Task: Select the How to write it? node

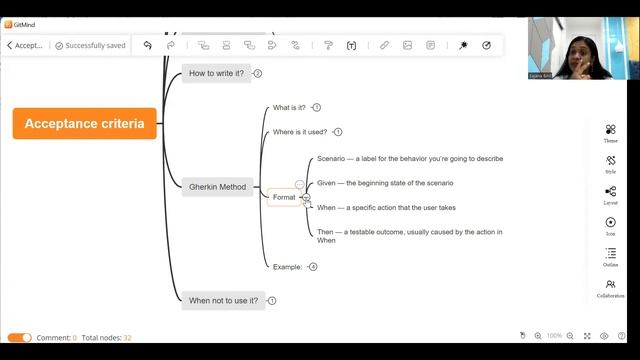Action: [216, 73]
